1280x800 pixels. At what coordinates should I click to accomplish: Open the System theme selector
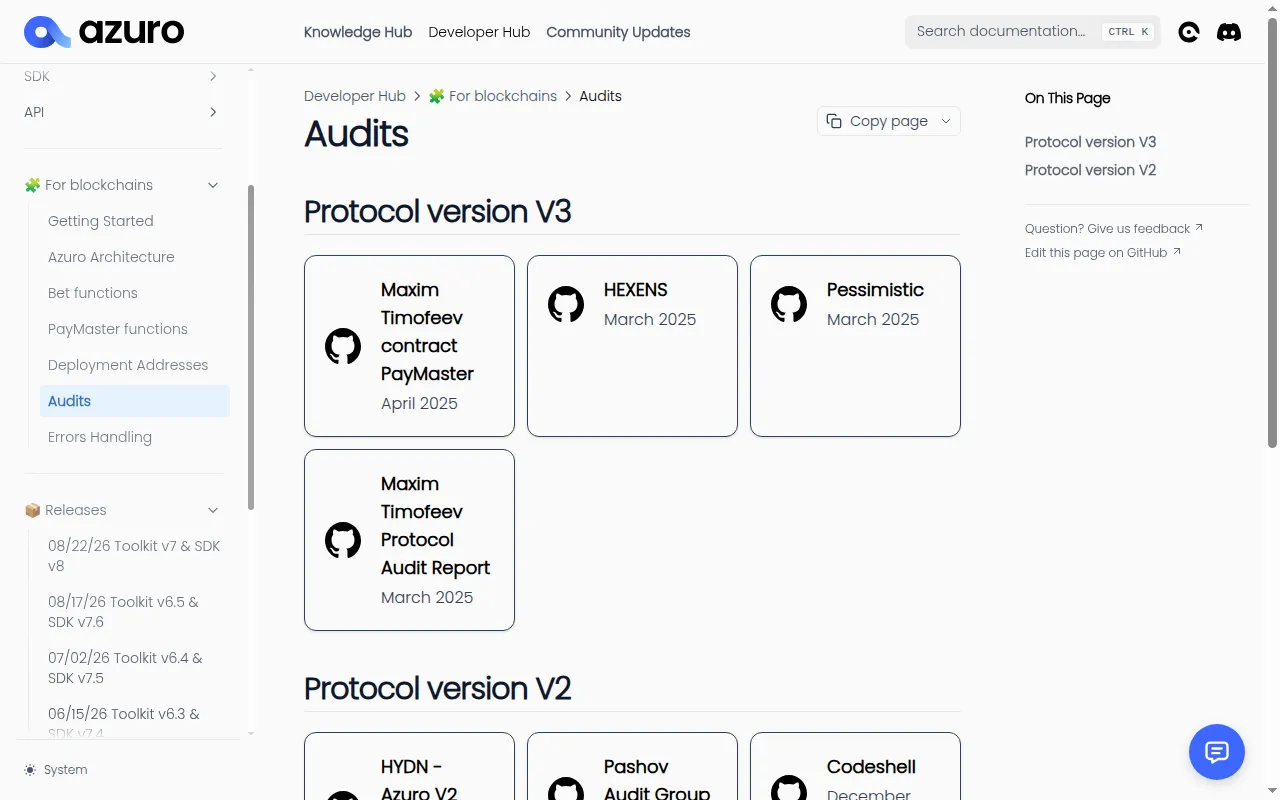[56, 770]
